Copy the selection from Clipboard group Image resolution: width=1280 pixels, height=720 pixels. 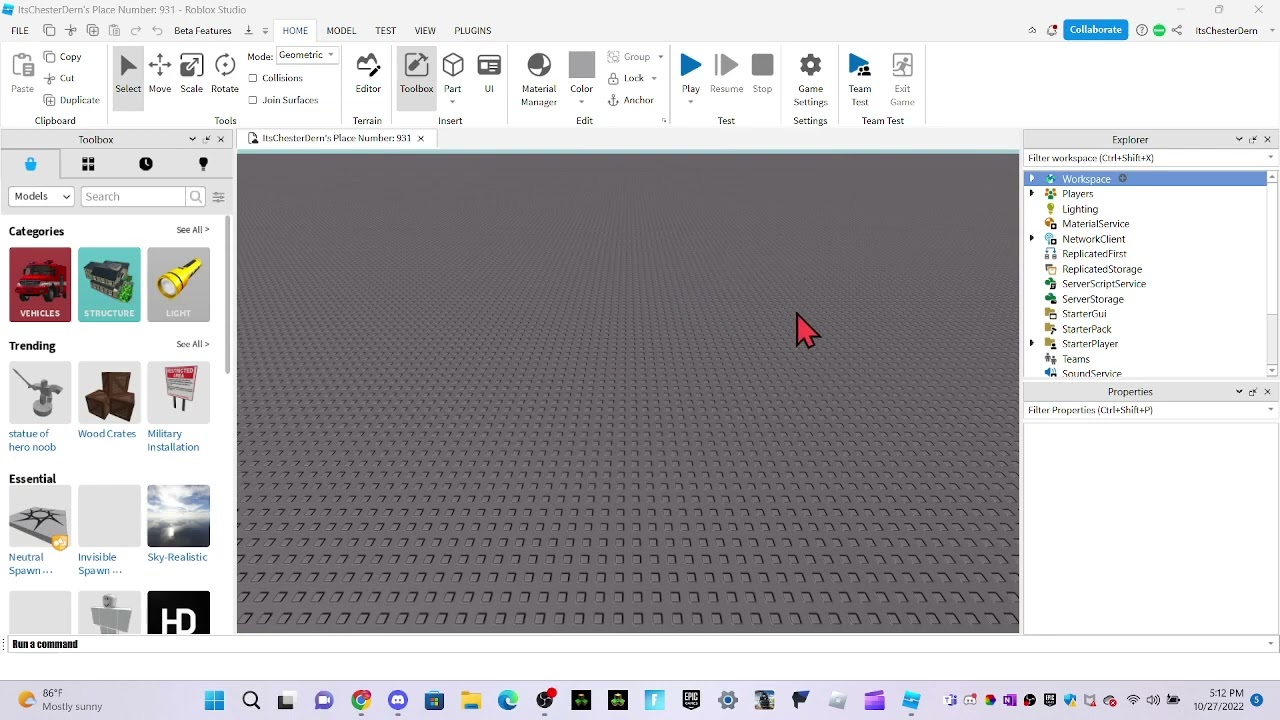[62, 57]
